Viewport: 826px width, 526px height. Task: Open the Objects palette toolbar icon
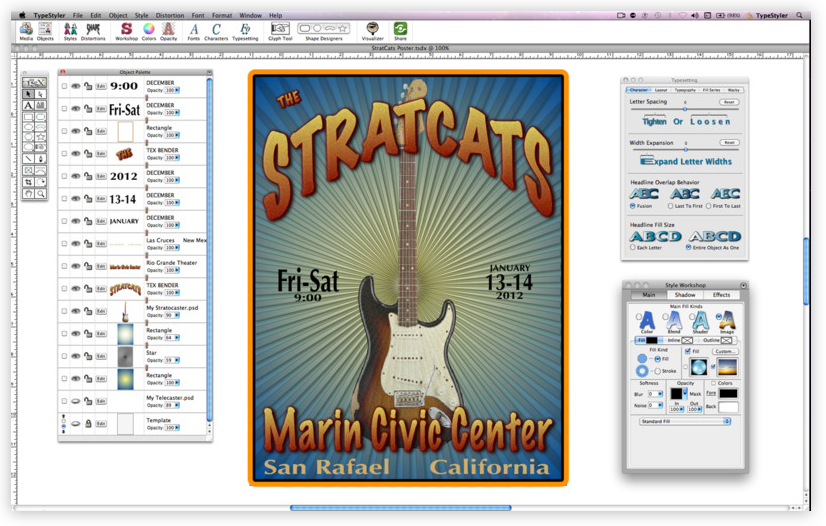coord(45,31)
